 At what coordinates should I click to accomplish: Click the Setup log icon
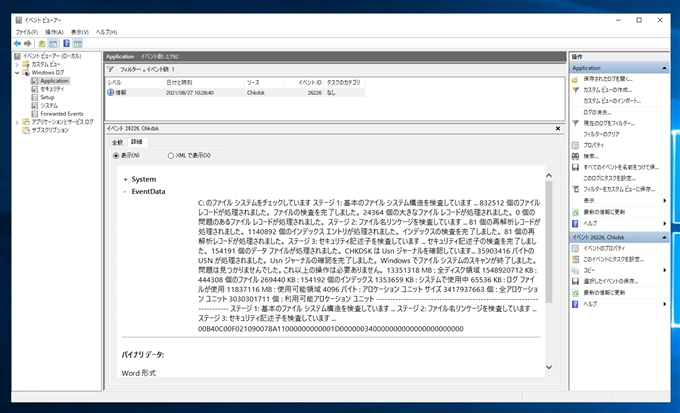35,97
